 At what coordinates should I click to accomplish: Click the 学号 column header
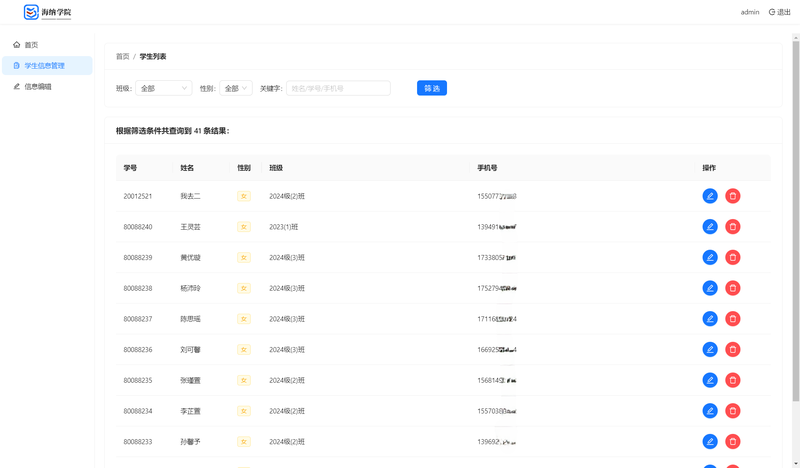(x=130, y=167)
